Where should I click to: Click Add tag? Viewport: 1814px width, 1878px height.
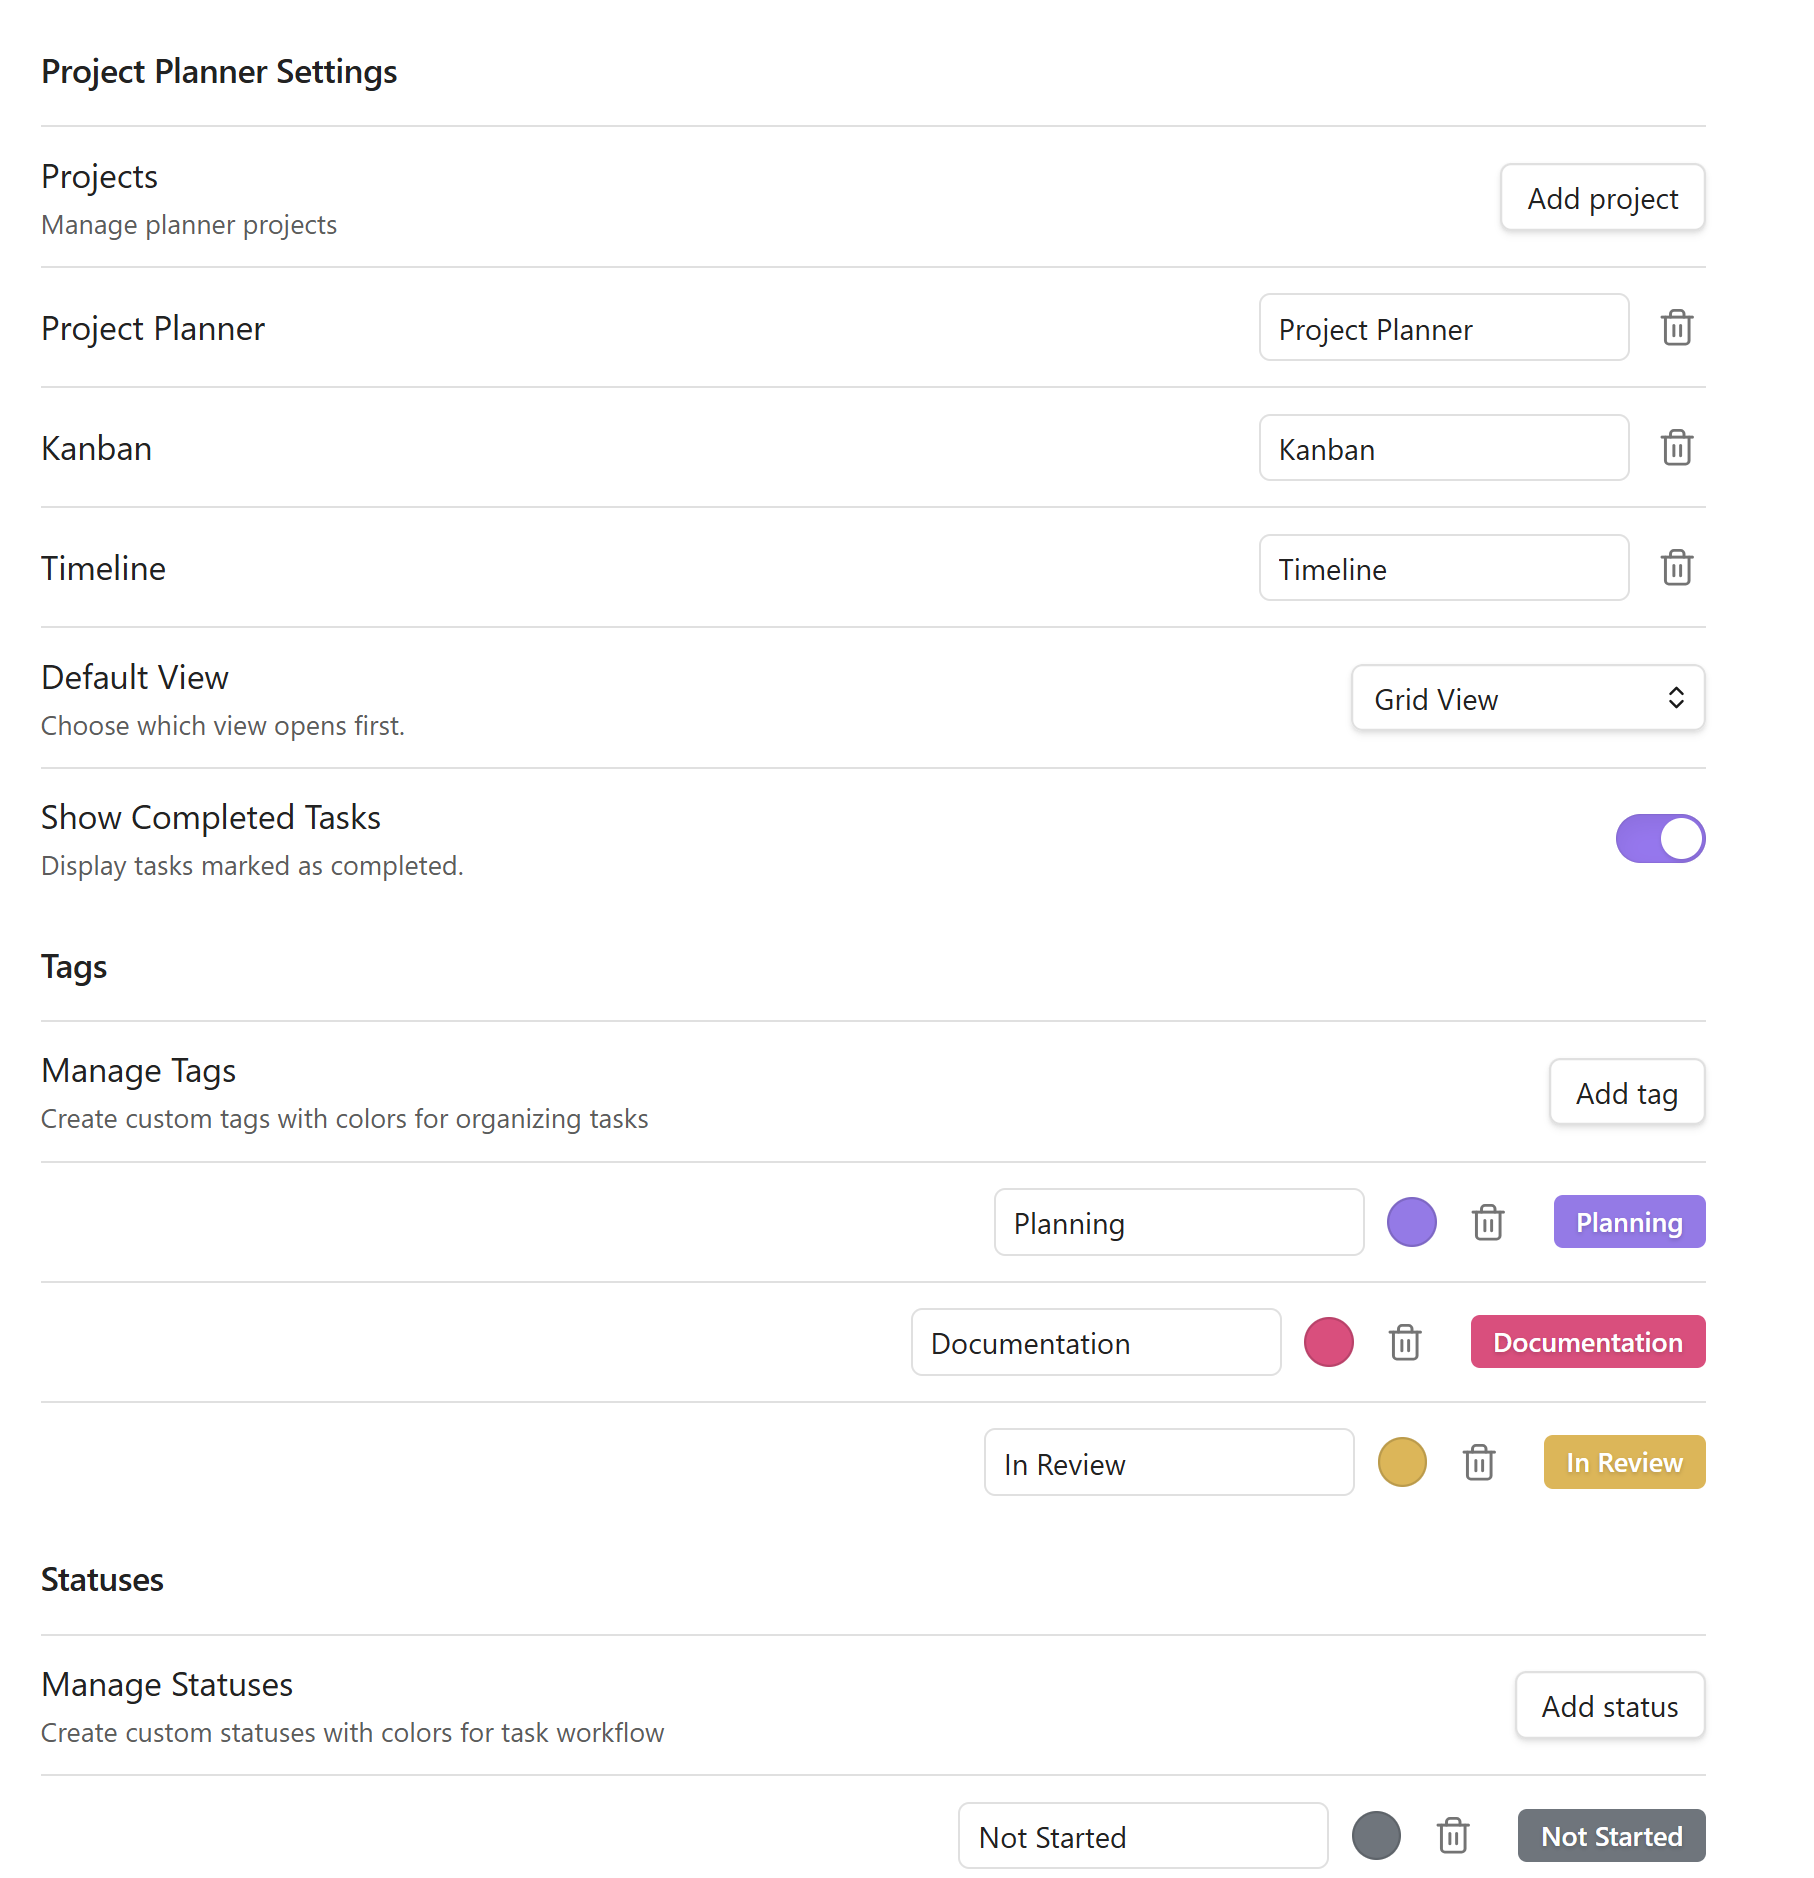tap(1626, 1092)
